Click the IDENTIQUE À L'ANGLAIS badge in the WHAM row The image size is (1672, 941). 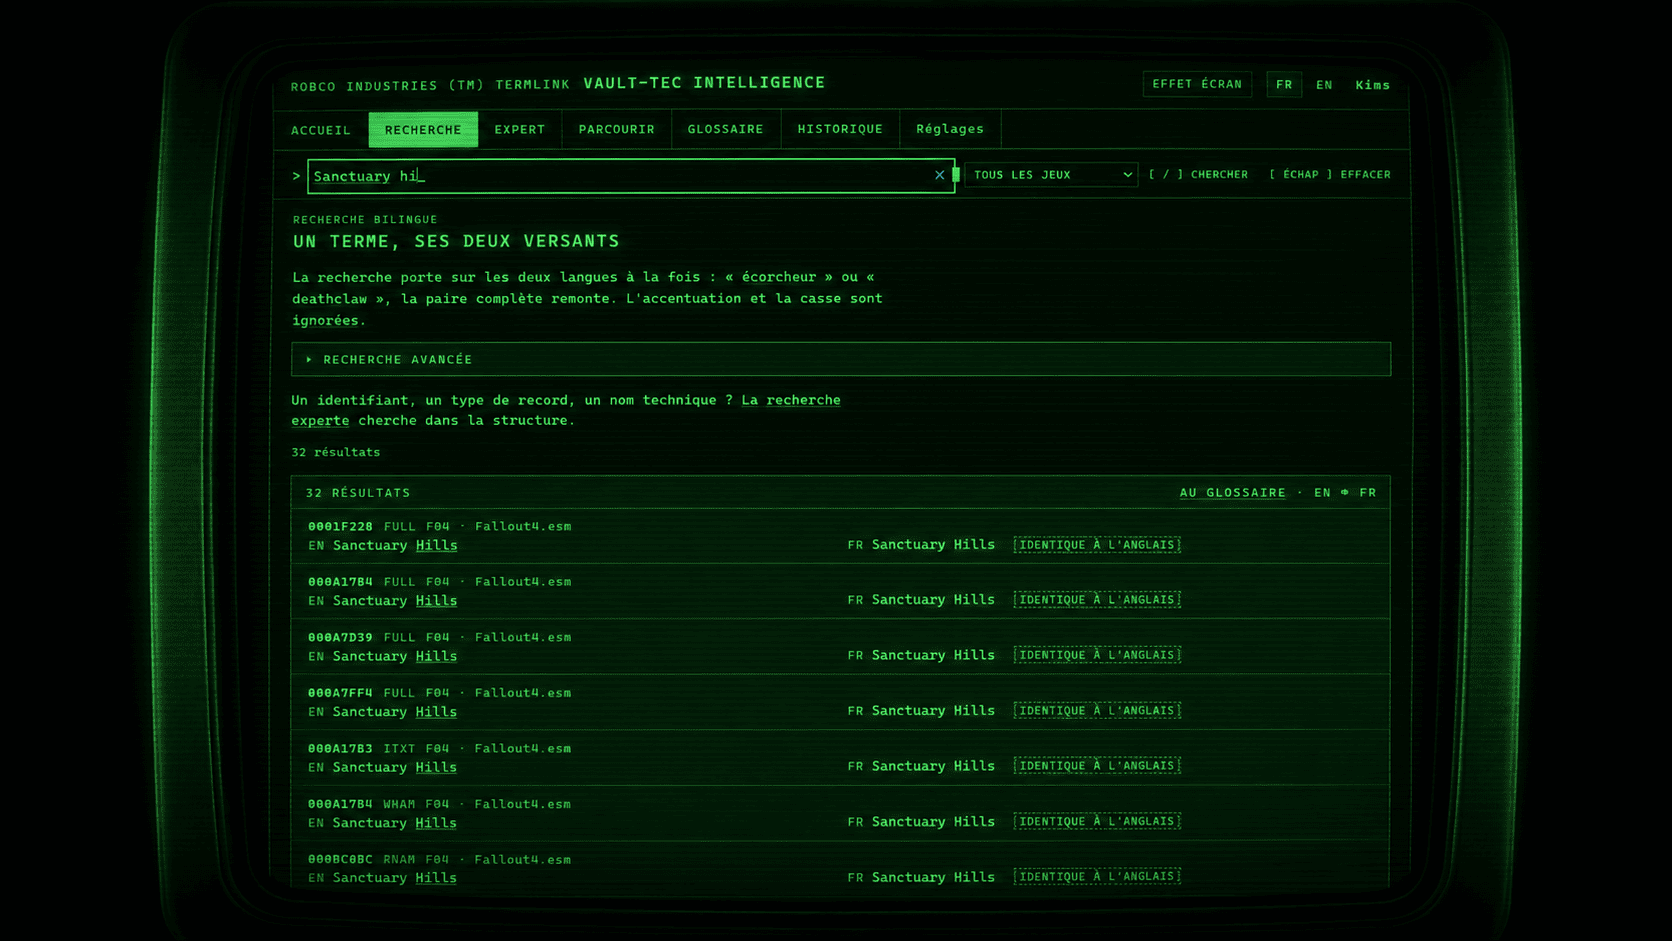point(1097,821)
